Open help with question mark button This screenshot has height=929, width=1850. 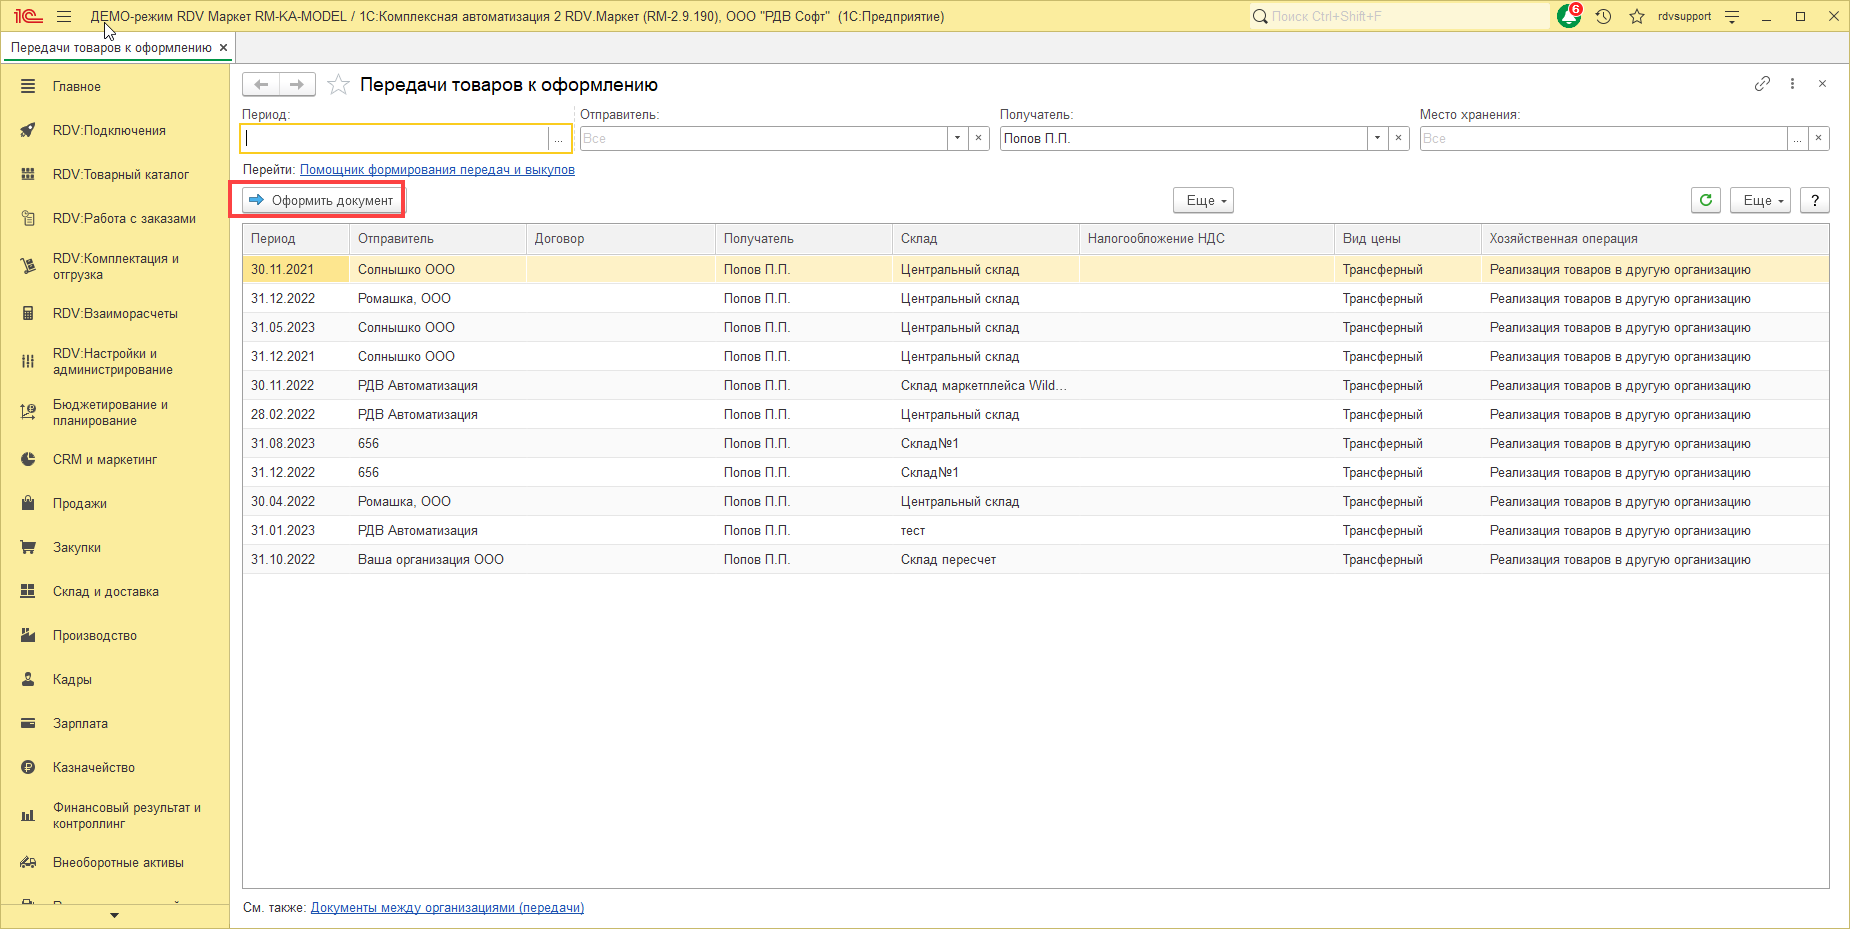point(1814,200)
